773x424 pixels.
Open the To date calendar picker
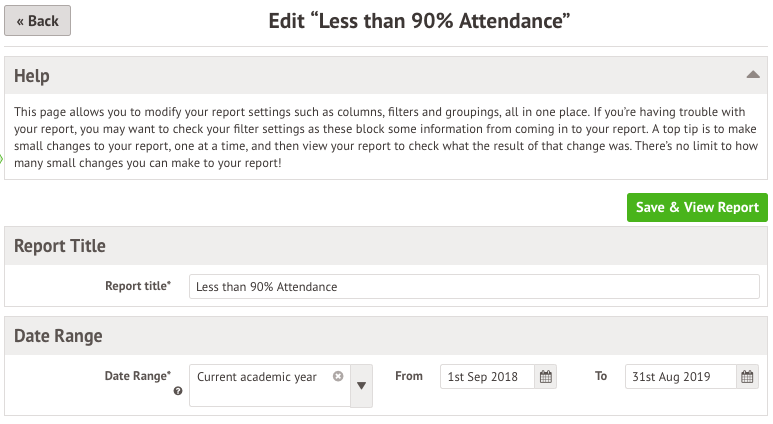747,377
